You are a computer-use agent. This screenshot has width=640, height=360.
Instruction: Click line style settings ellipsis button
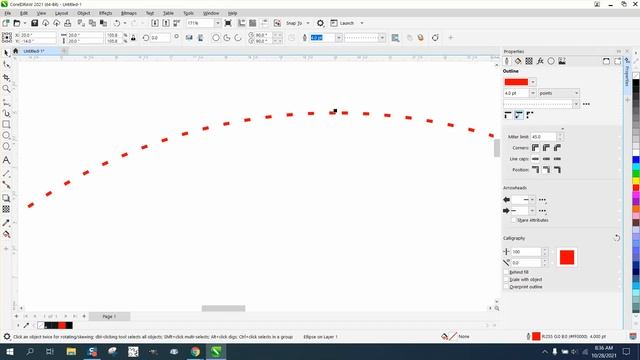586,104
